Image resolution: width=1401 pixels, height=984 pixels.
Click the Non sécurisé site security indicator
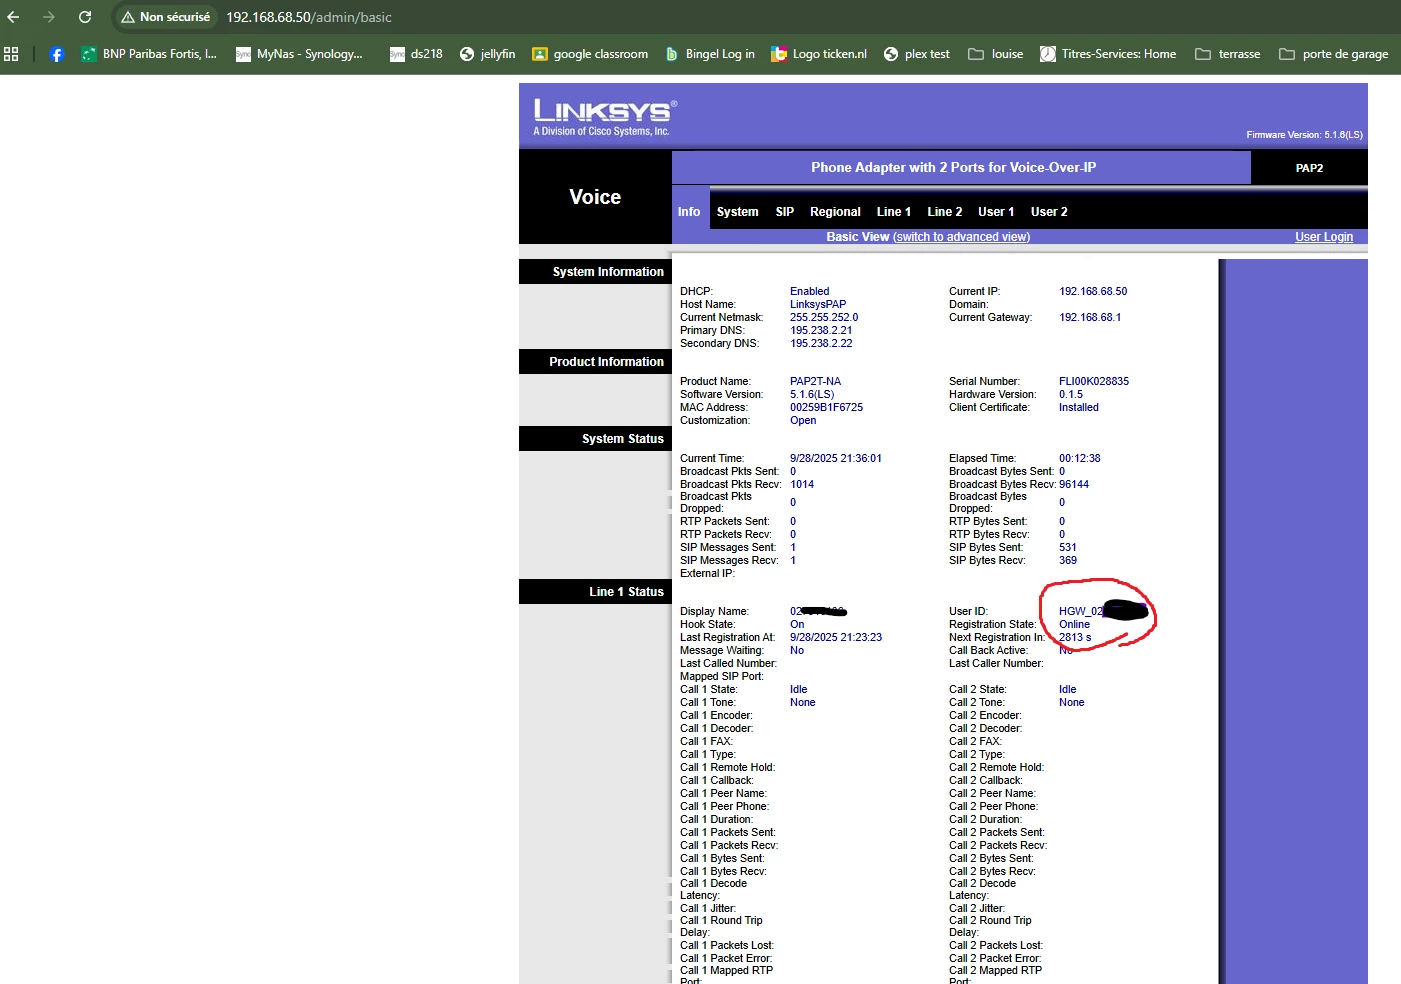click(165, 17)
